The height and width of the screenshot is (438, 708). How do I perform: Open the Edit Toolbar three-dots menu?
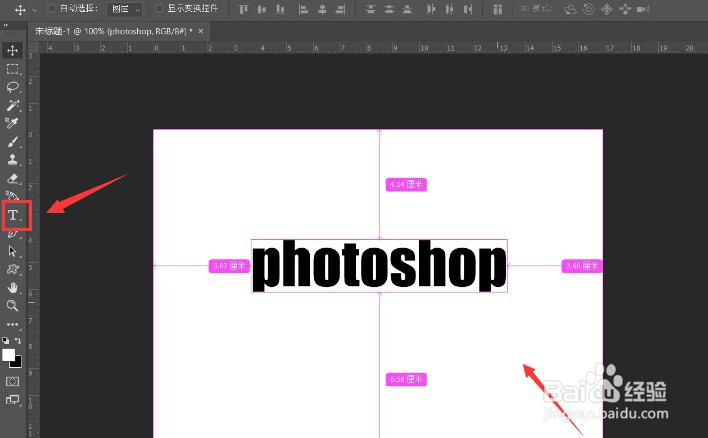pyautogui.click(x=12, y=324)
